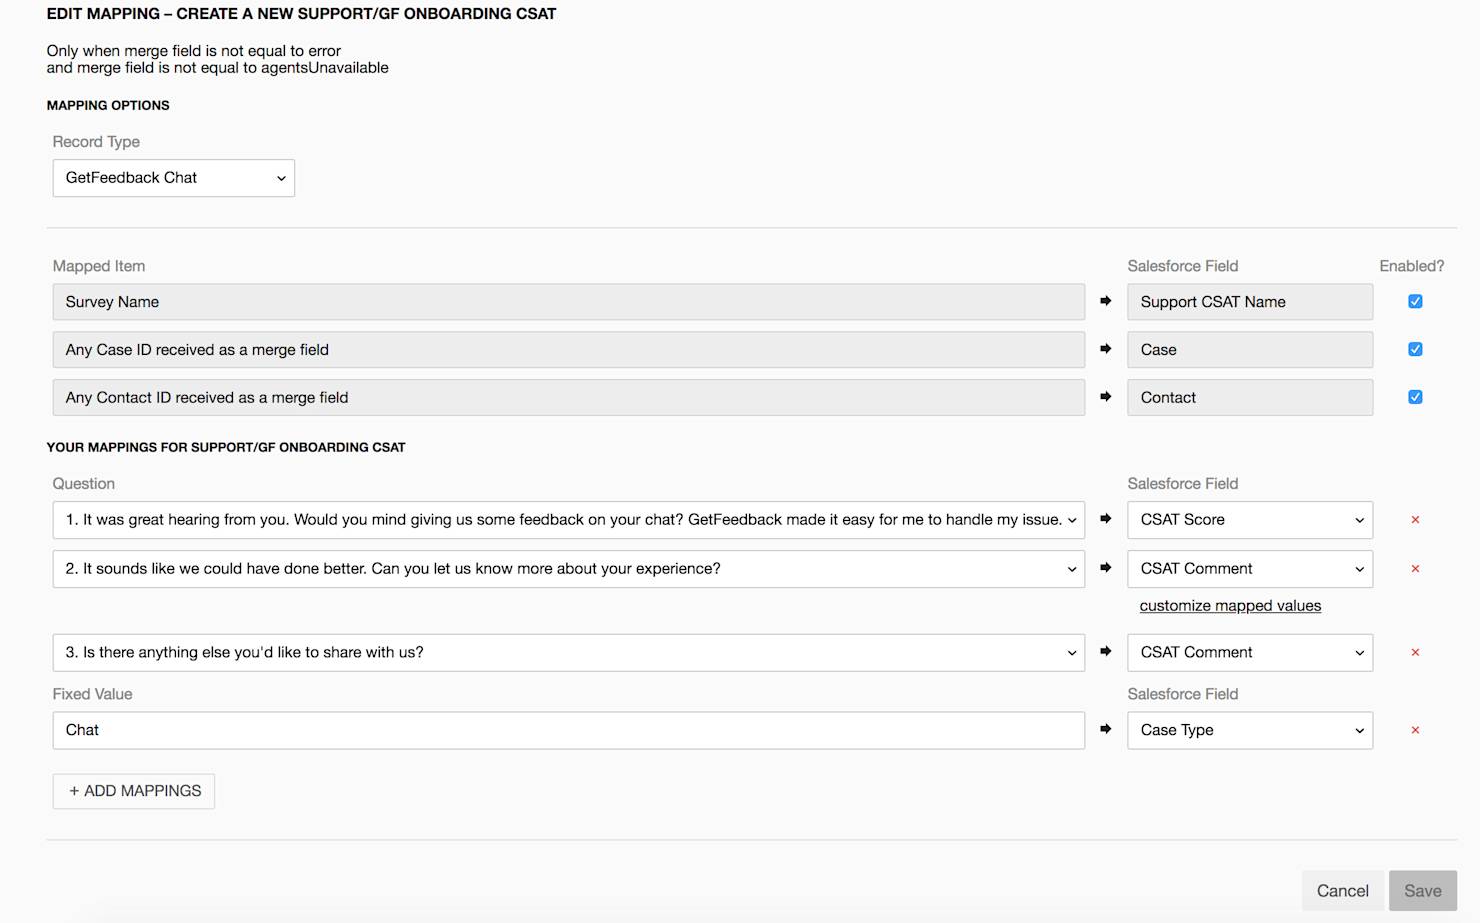Open question 2 'It sounds like' dropdown
Viewport: 1480px width, 923px height.
coord(568,569)
